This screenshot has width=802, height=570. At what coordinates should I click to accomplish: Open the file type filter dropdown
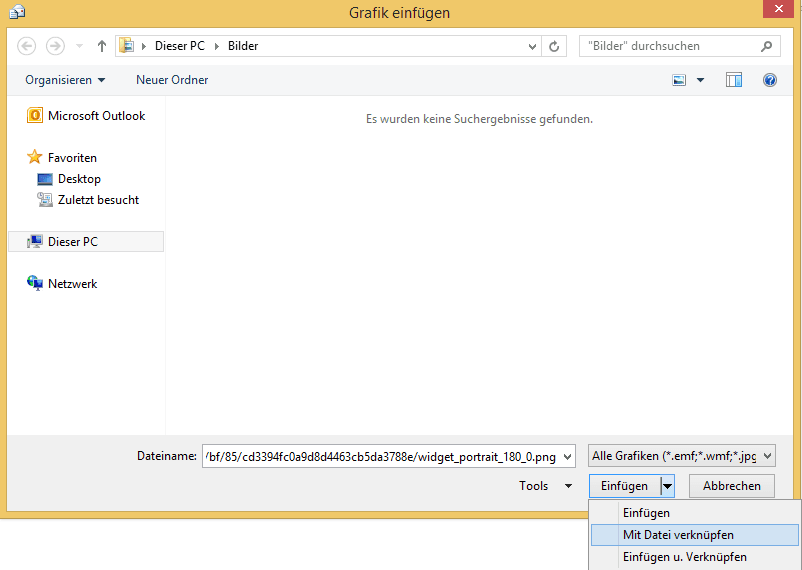pos(682,456)
